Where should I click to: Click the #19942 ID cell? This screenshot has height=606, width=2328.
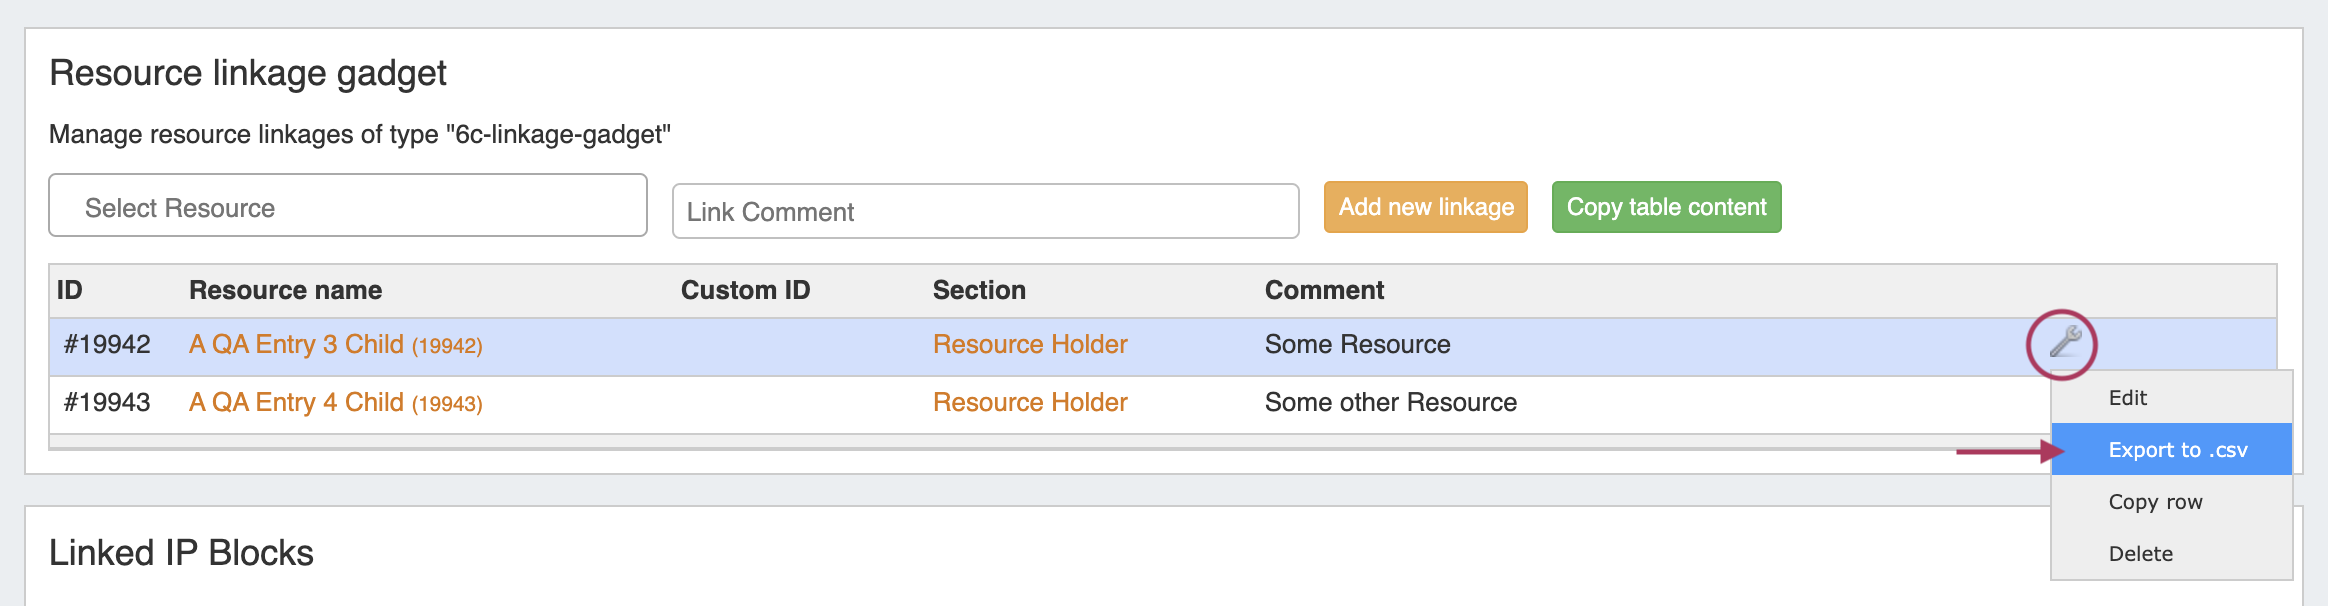(107, 345)
